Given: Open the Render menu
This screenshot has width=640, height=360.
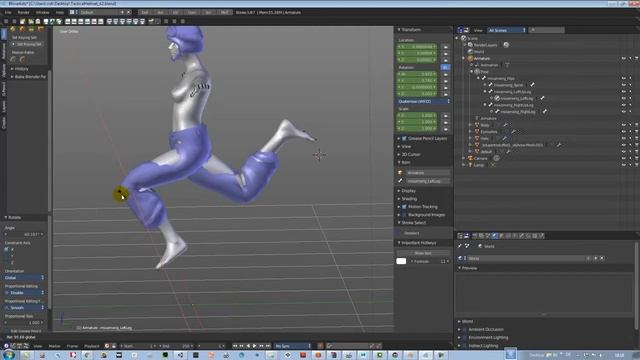Looking at the screenshot, I should 23,12.
